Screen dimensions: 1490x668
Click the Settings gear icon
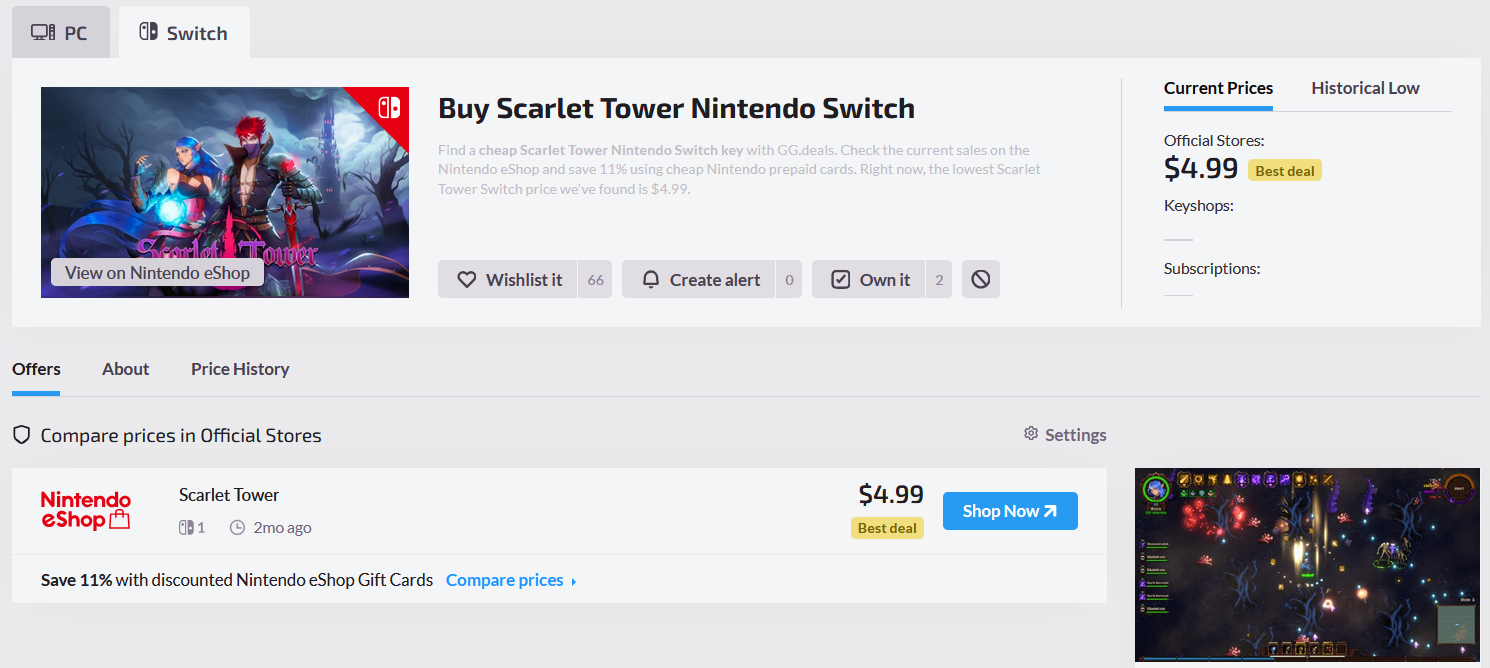[1031, 434]
